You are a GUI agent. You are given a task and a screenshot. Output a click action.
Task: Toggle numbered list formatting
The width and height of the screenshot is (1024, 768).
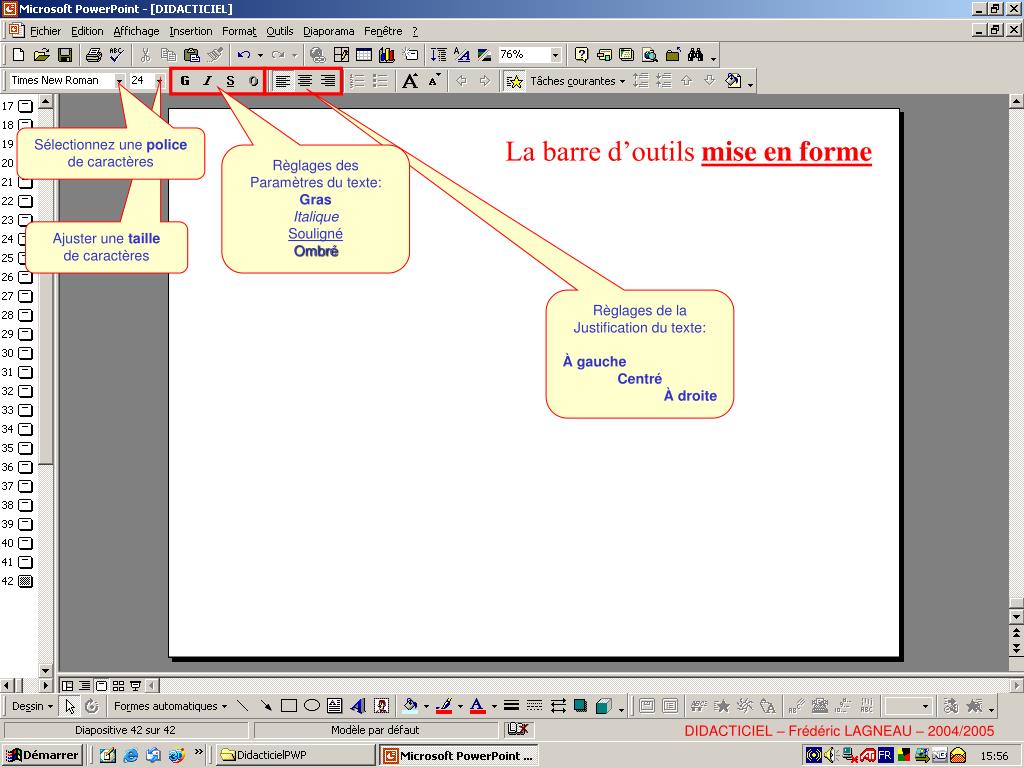click(x=357, y=81)
